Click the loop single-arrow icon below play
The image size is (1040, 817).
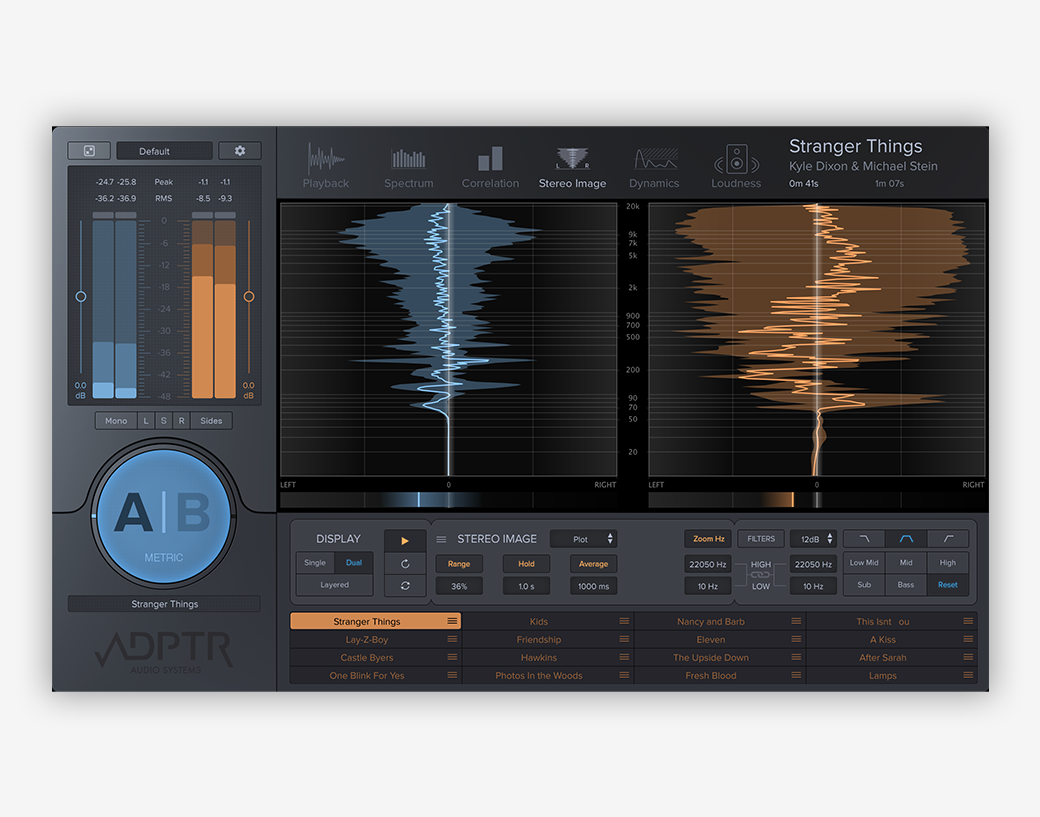click(405, 564)
